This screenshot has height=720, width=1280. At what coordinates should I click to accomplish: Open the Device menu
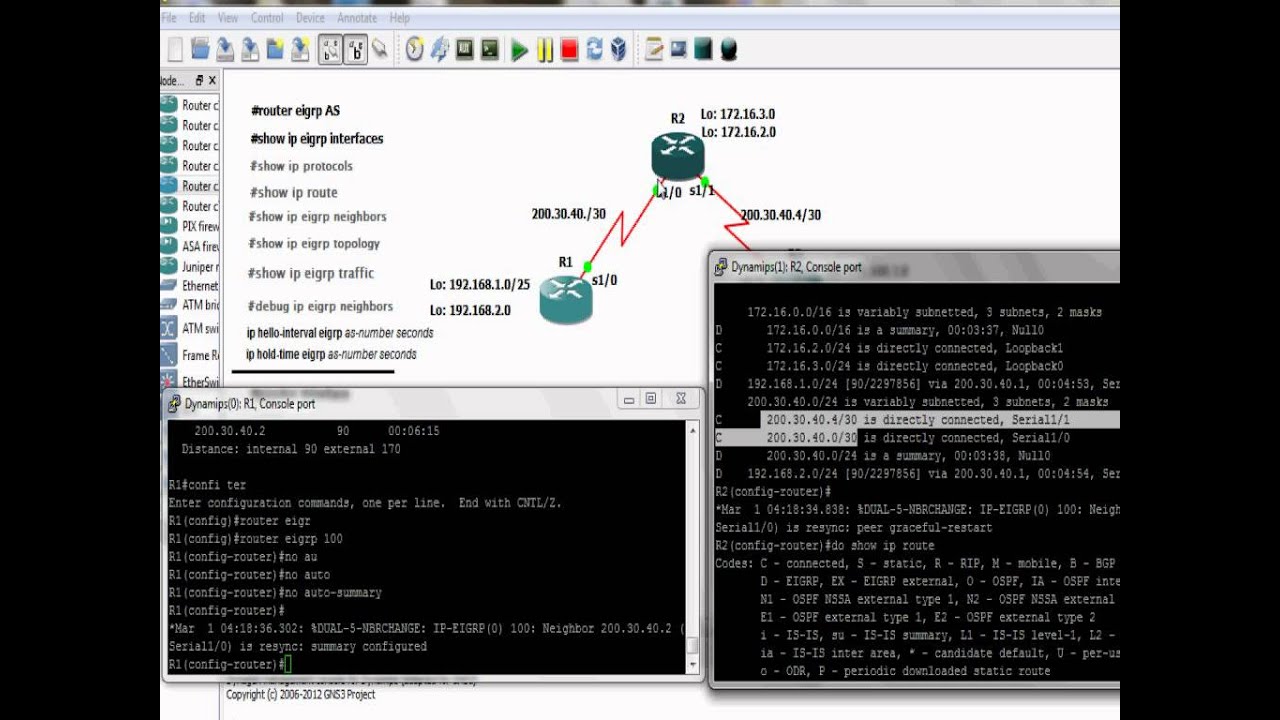pos(310,18)
